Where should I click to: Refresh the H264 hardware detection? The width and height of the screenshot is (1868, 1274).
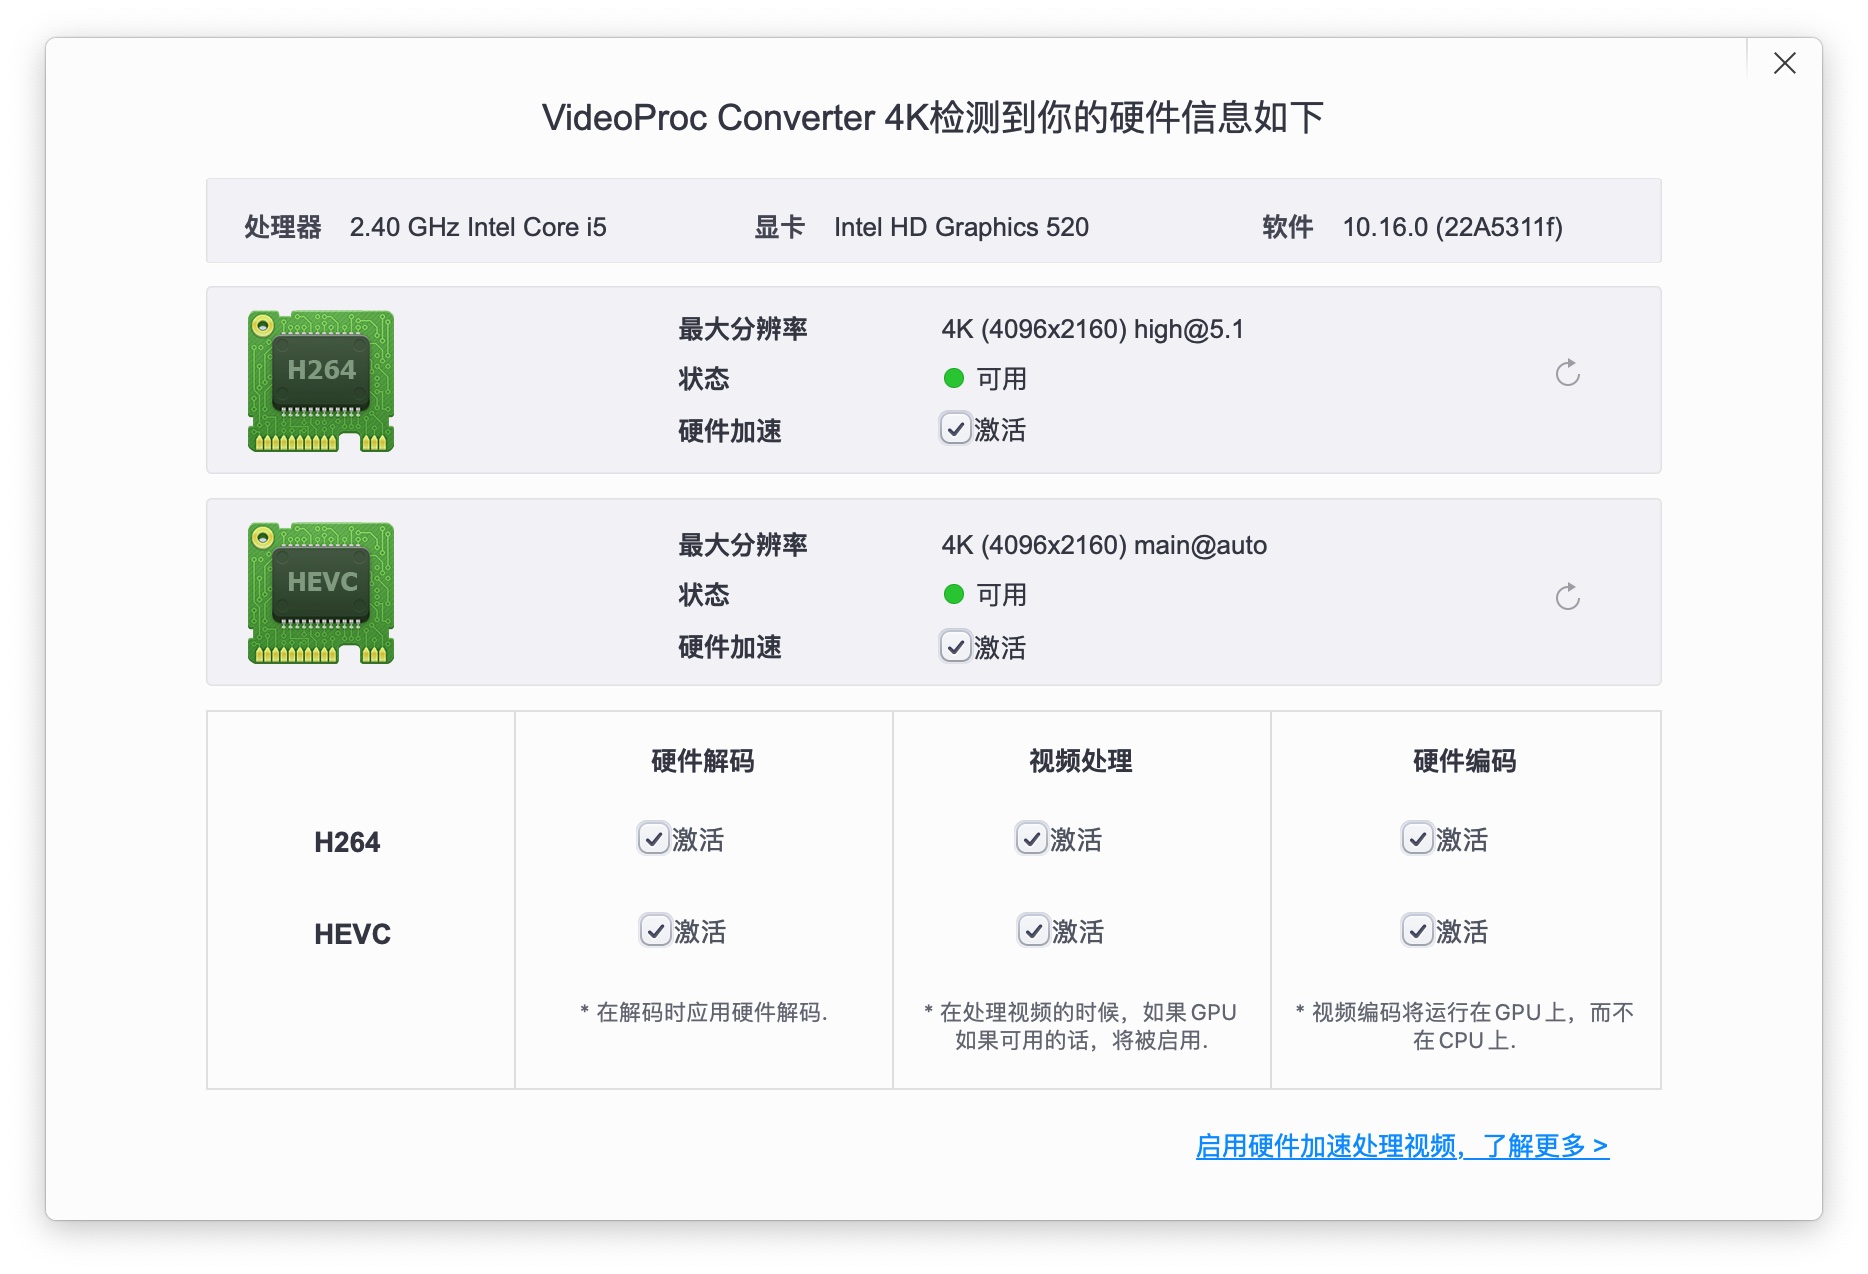tap(1567, 373)
